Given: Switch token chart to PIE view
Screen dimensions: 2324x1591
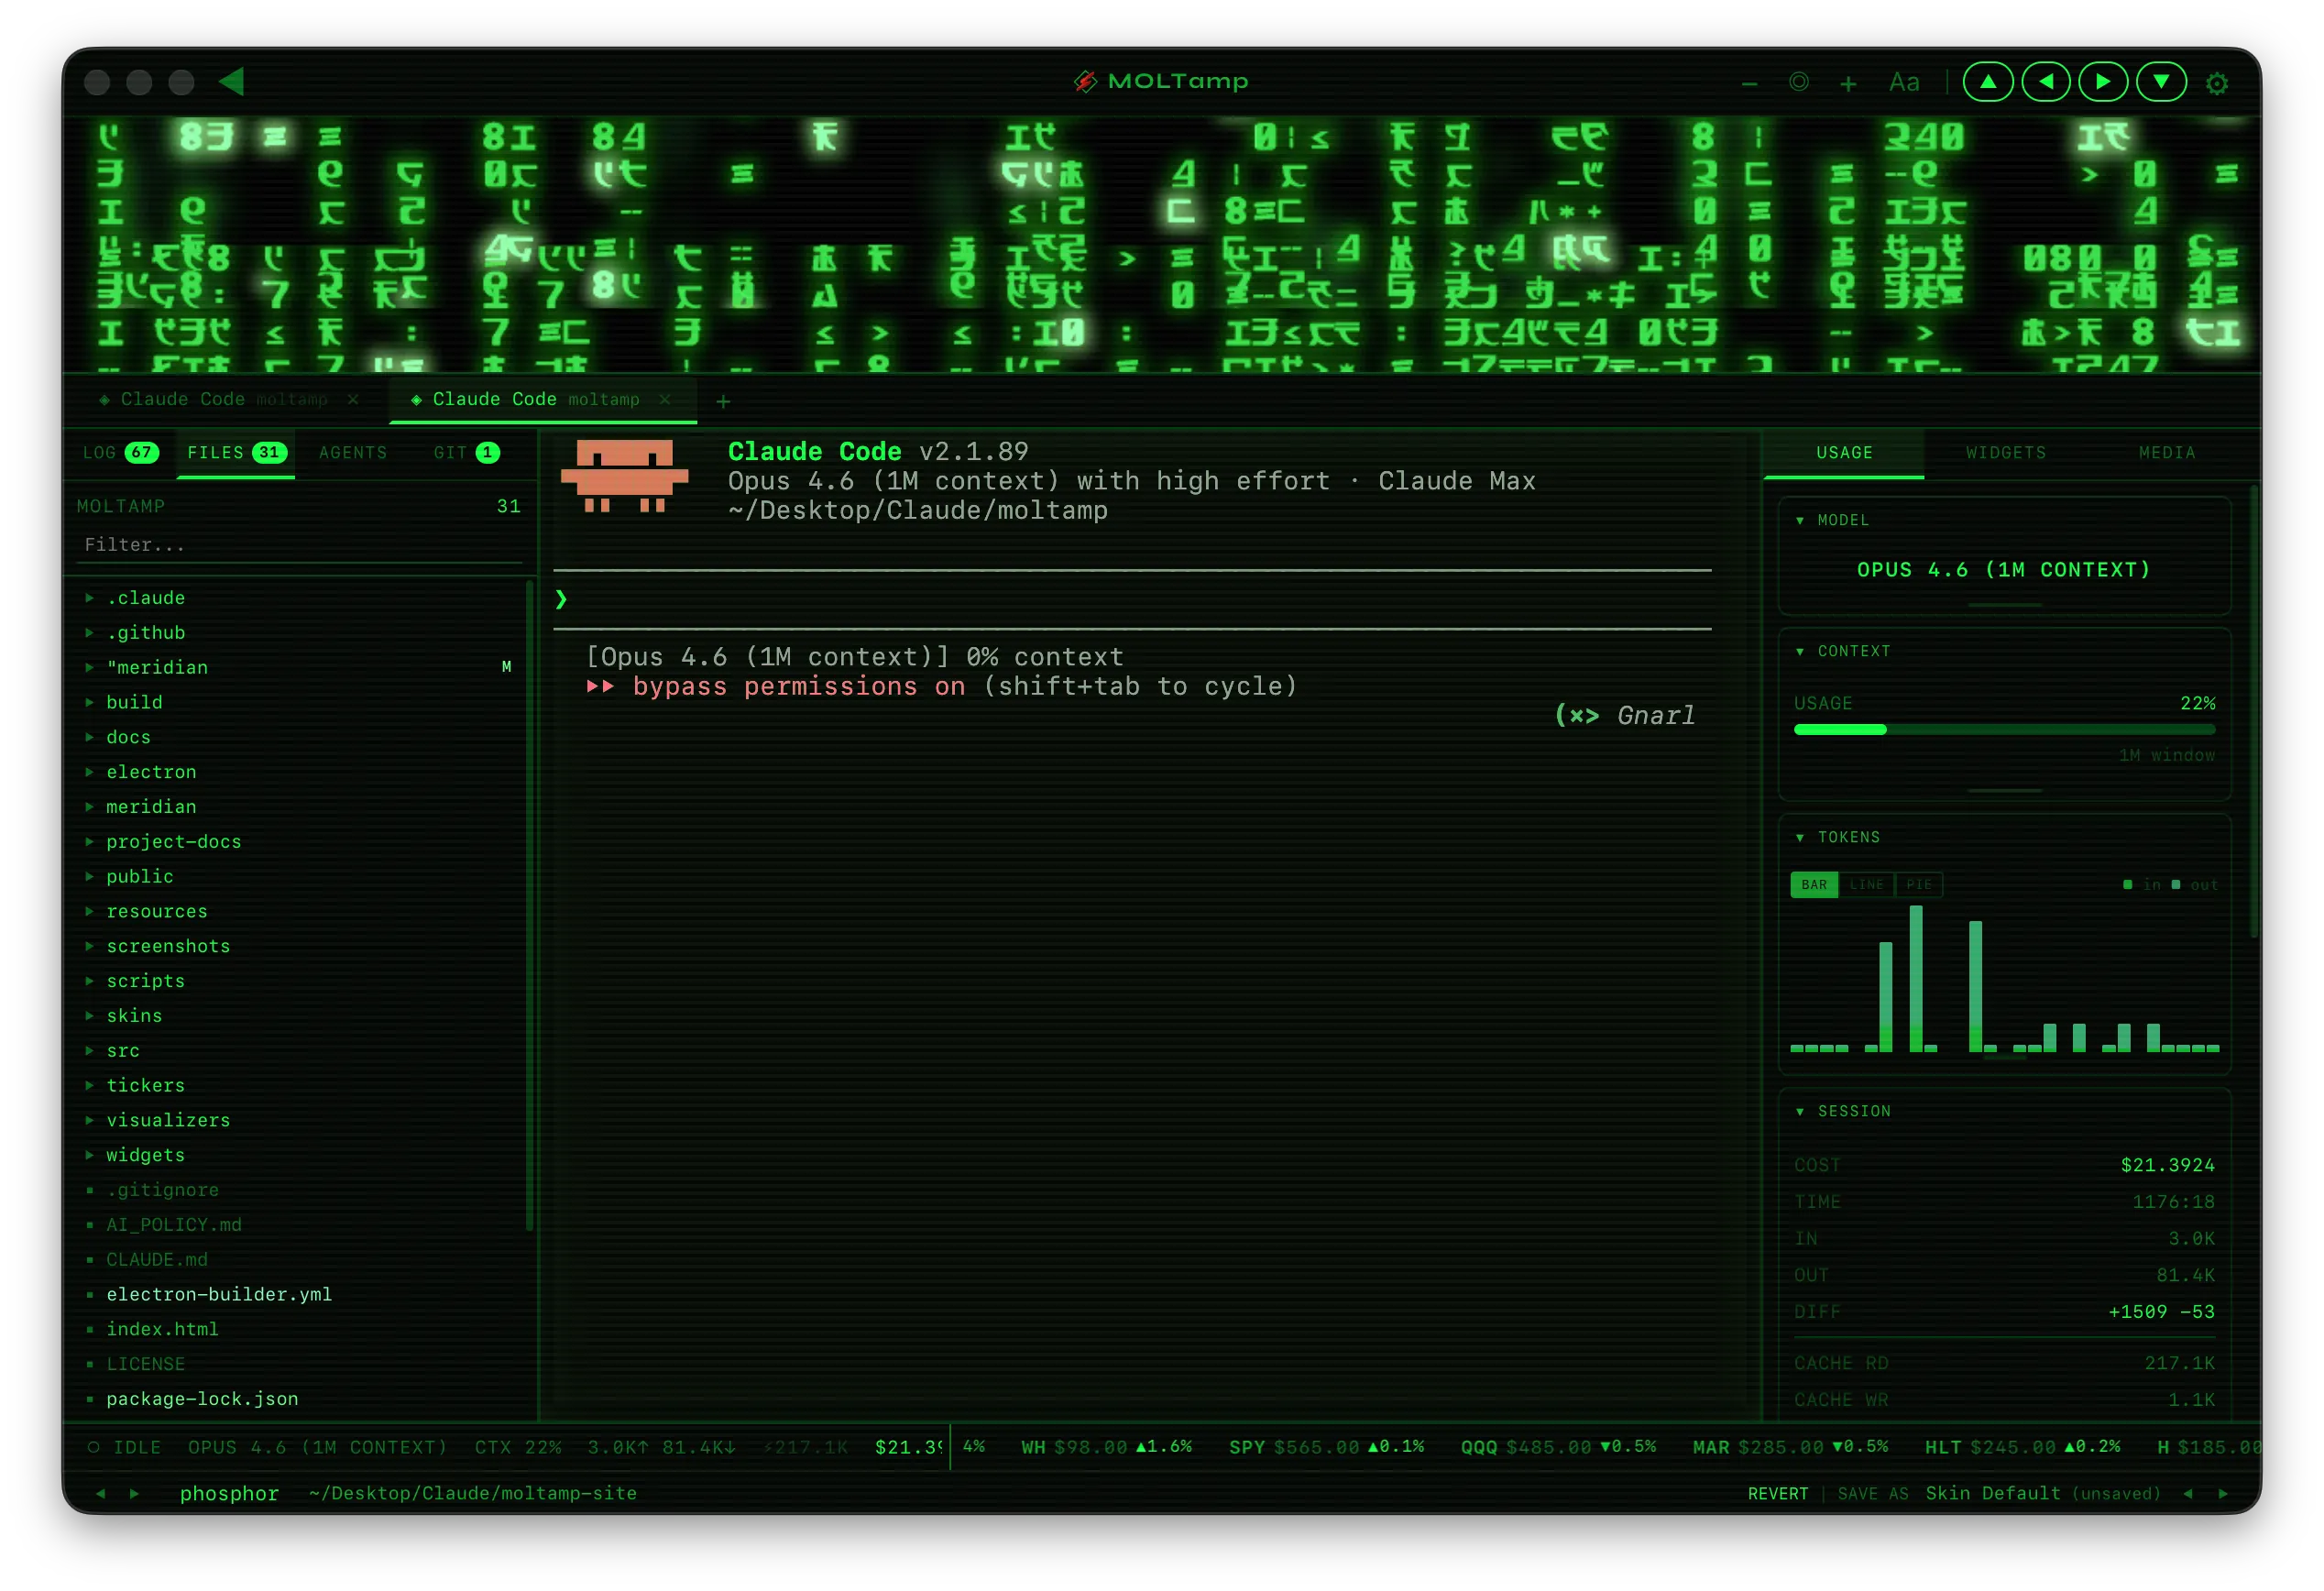Looking at the screenshot, I should click(1918, 885).
